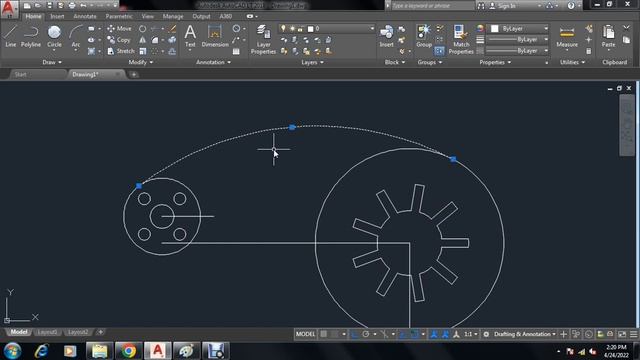Click the AutoCAD application menu logo
This screenshot has width=640, height=360.
click(x=9, y=9)
